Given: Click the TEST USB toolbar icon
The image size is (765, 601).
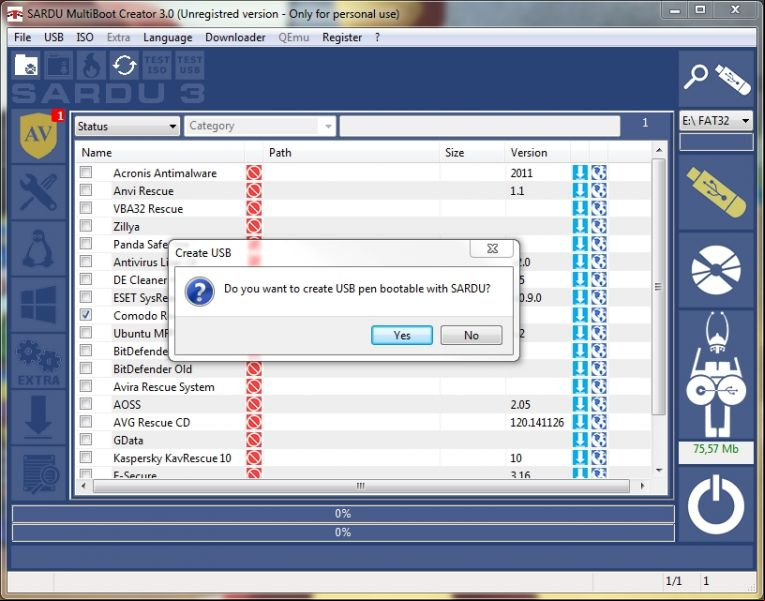Looking at the screenshot, I should pyautogui.click(x=190, y=65).
